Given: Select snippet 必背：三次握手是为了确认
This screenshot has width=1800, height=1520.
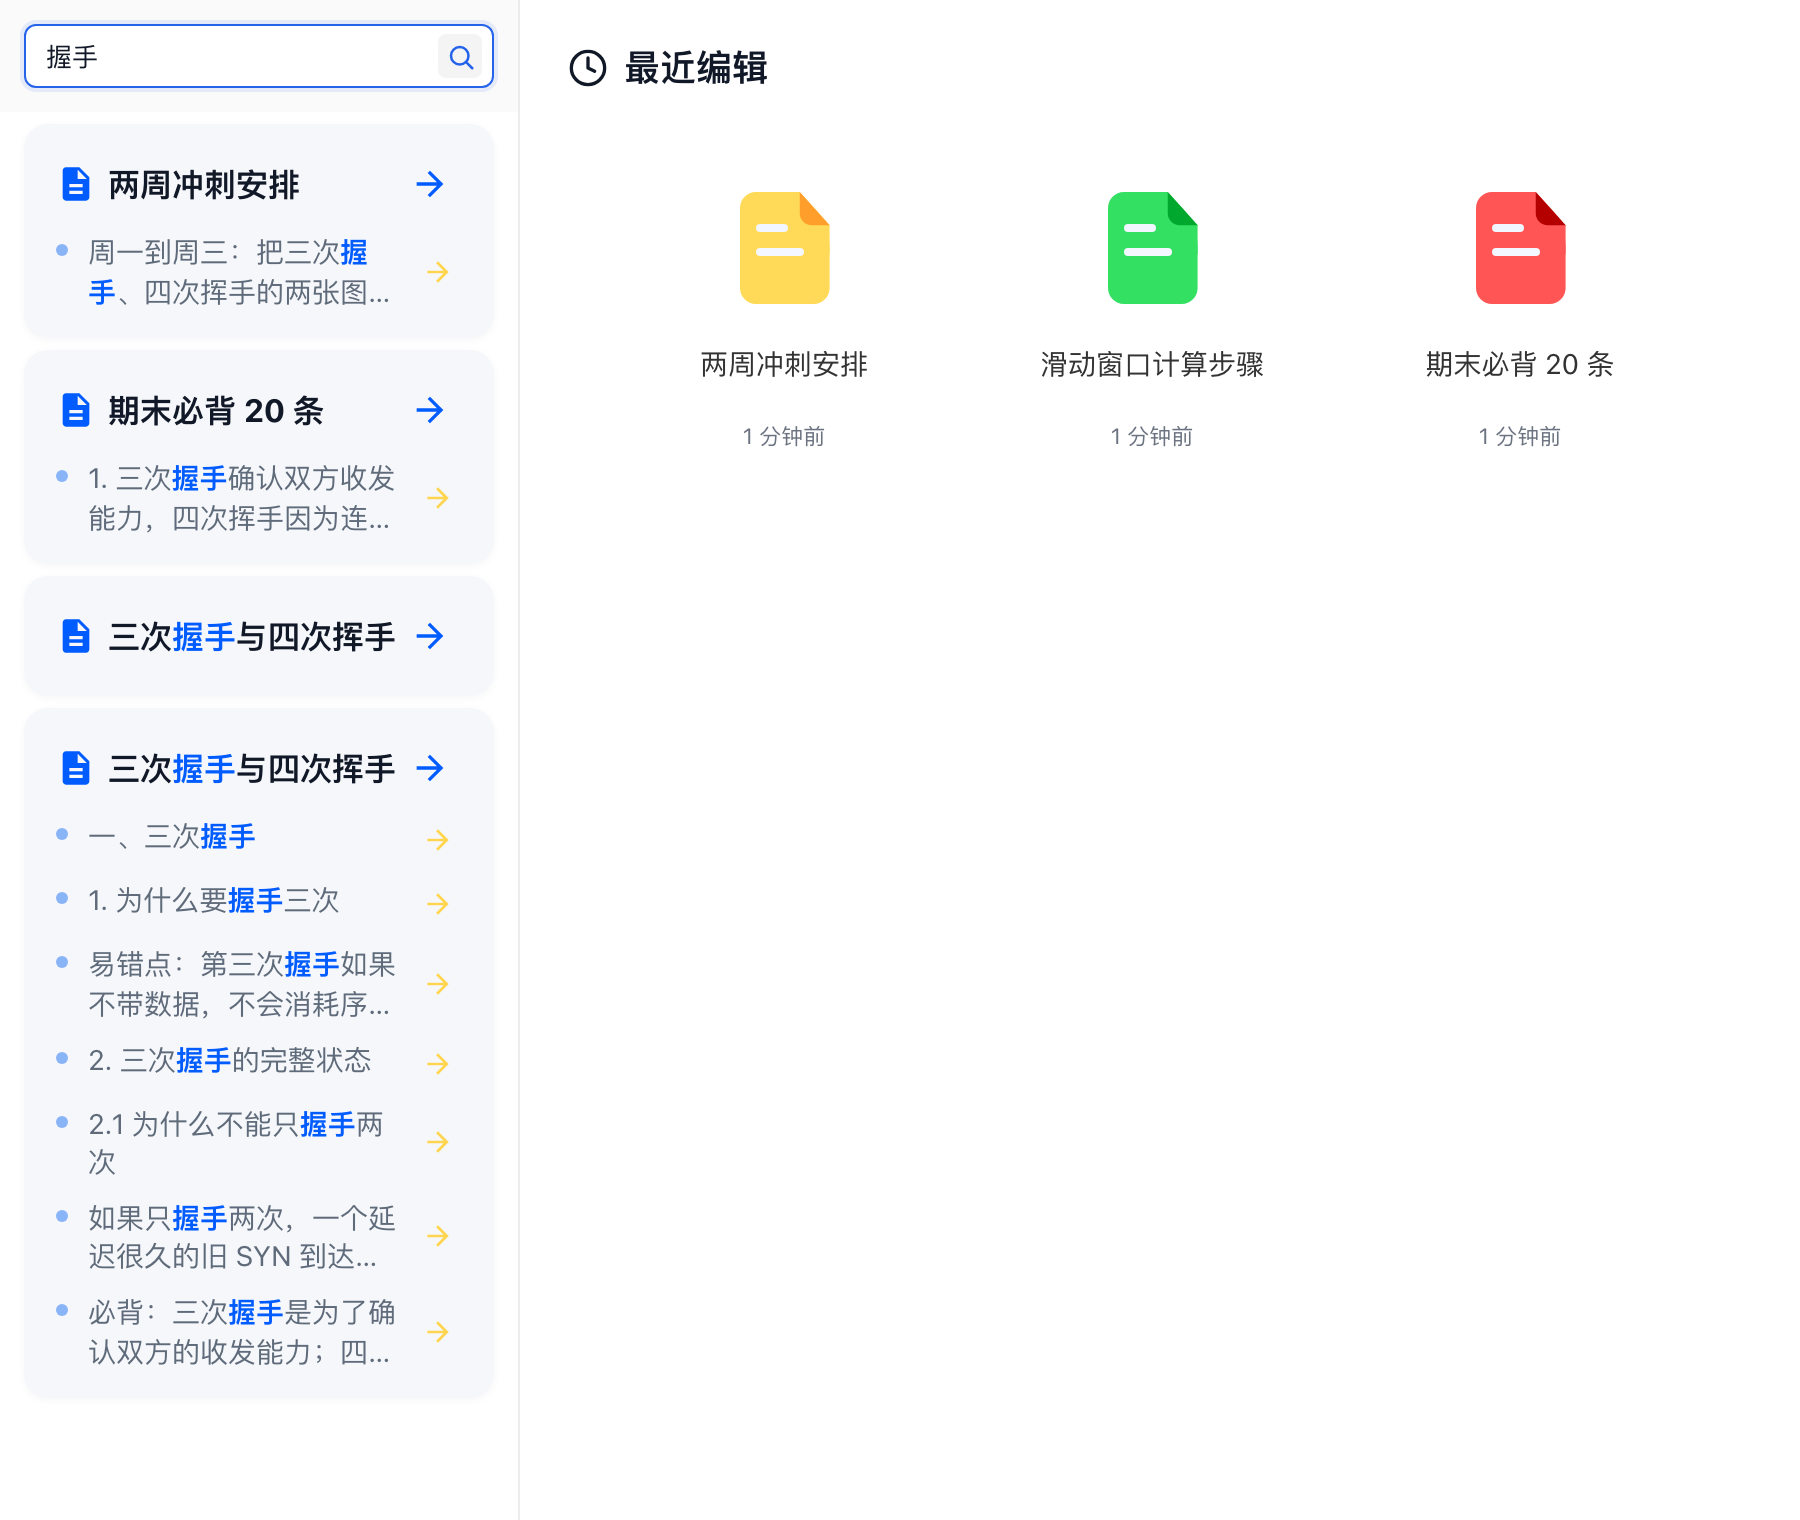Looking at the screenshot, I should (x=242, y=1332).
